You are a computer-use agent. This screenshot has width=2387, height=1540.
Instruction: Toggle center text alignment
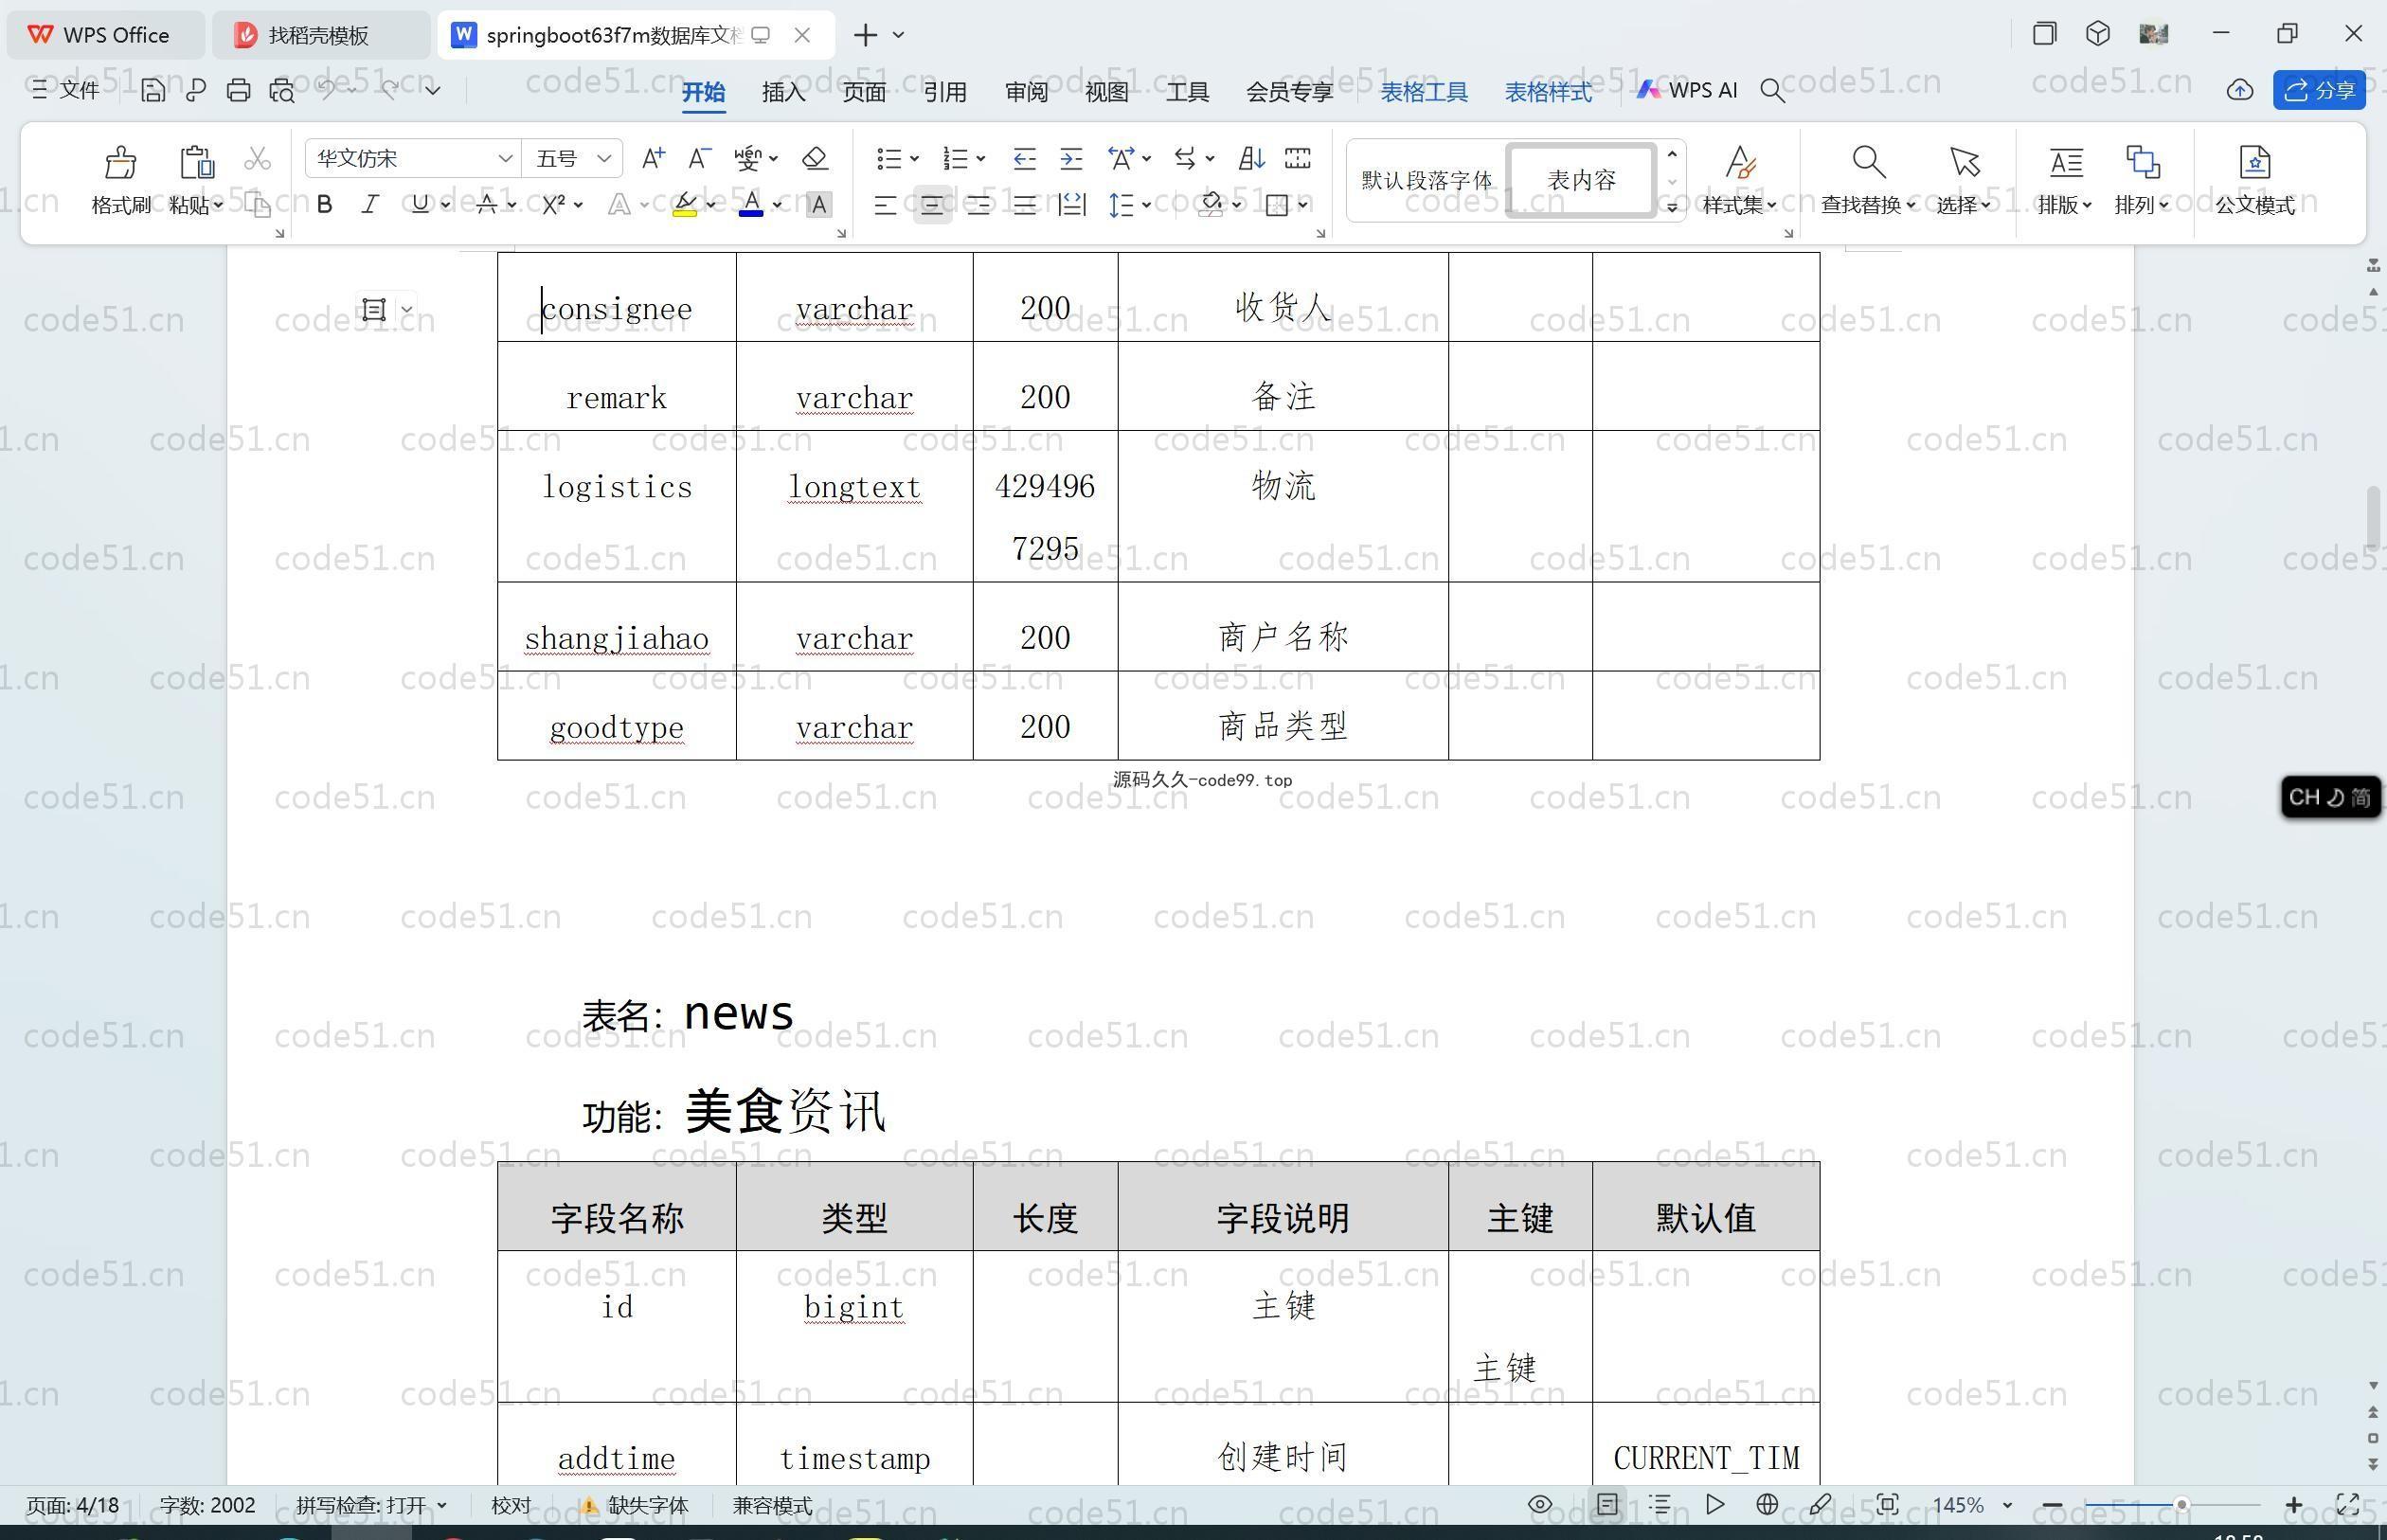click(x=932, y=205)
